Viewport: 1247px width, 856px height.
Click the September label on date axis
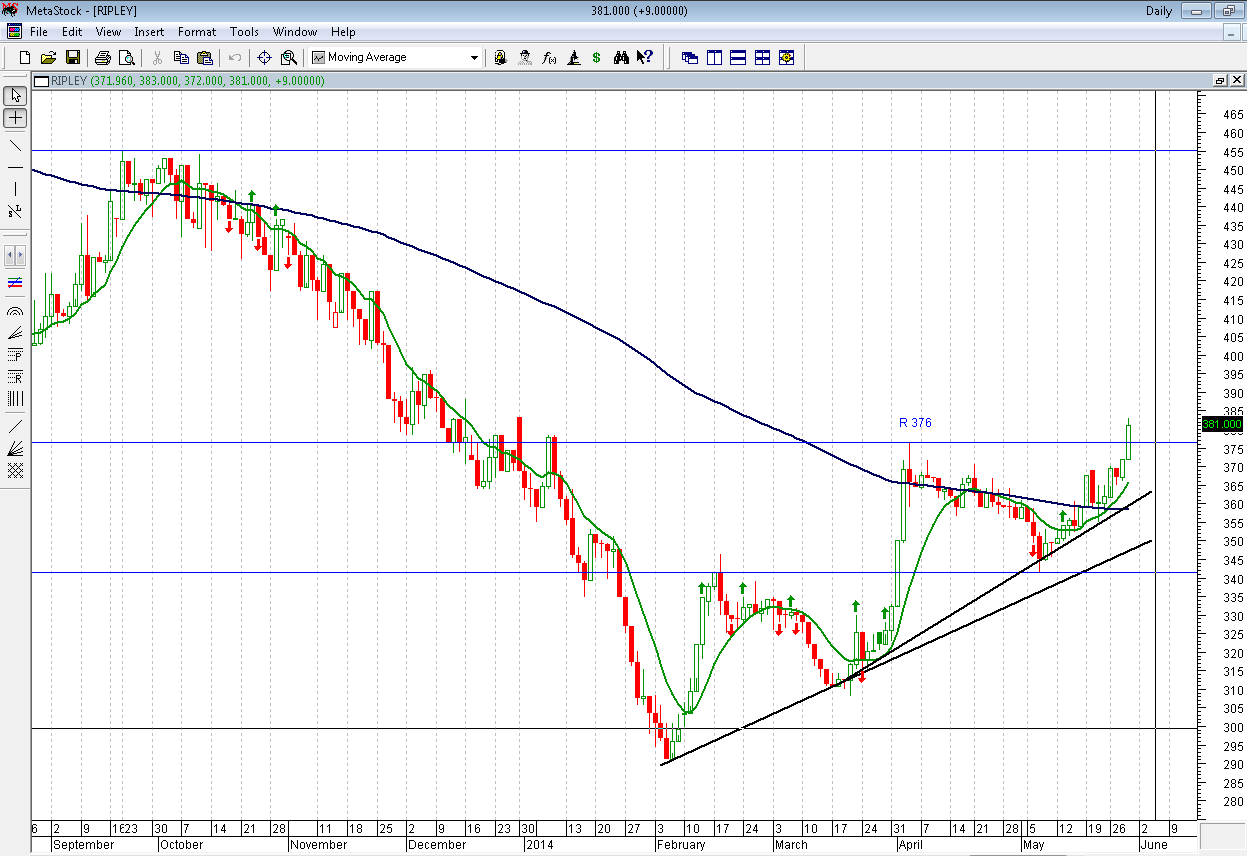84,845
